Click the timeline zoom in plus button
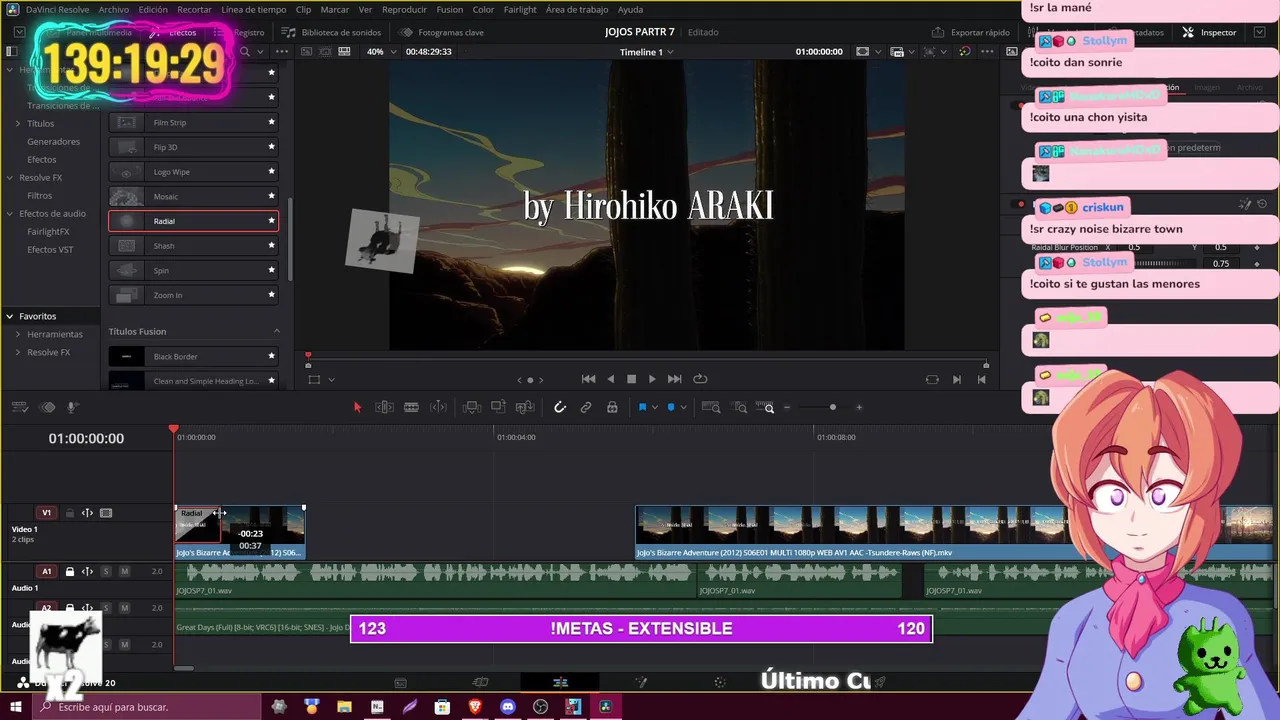The width and height of the screenshot is (1280, 720). click(x=858, y=407)
